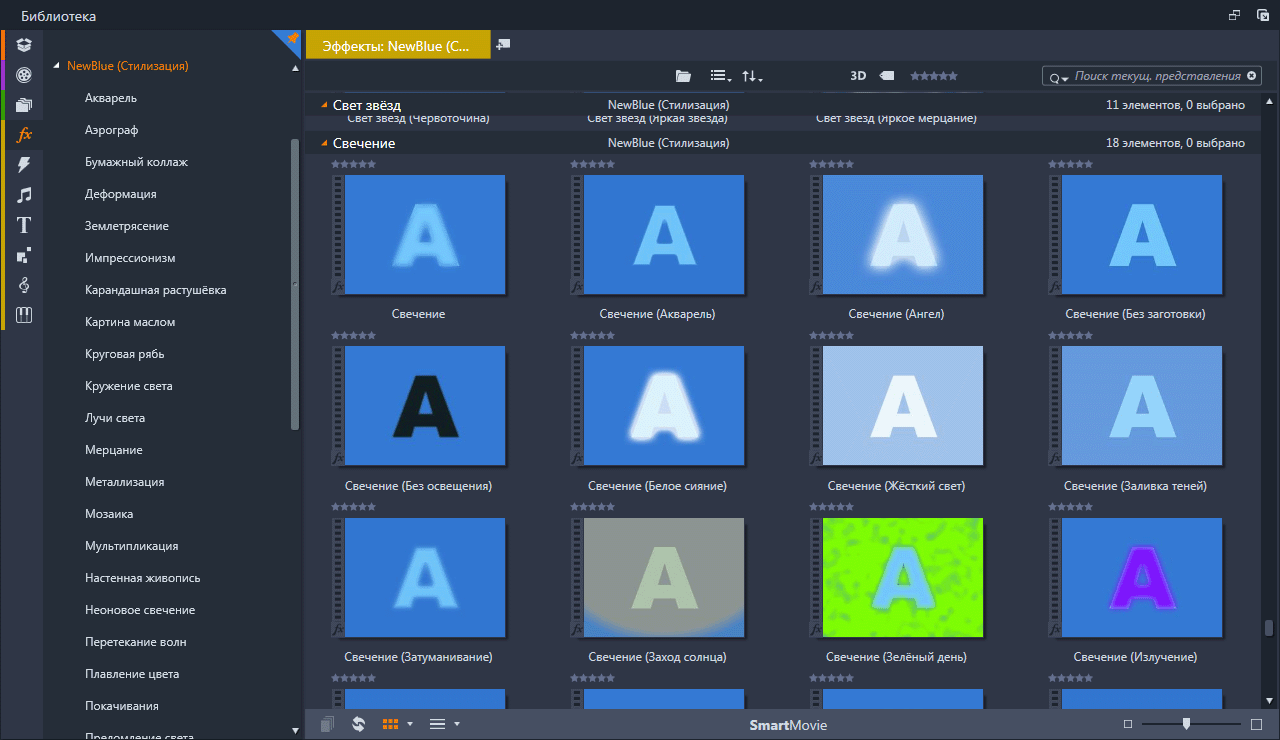Click the effects tree scrollbar thumb
The width and height of the screenshot is (1280, 740).
tap(295, 285)
